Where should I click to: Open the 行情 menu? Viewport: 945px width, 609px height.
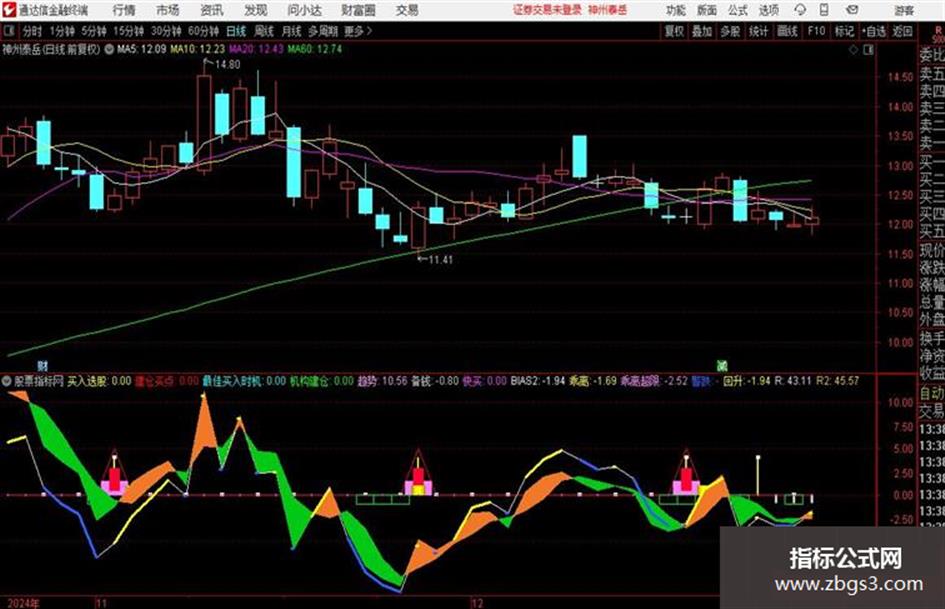tap(124, 10)
